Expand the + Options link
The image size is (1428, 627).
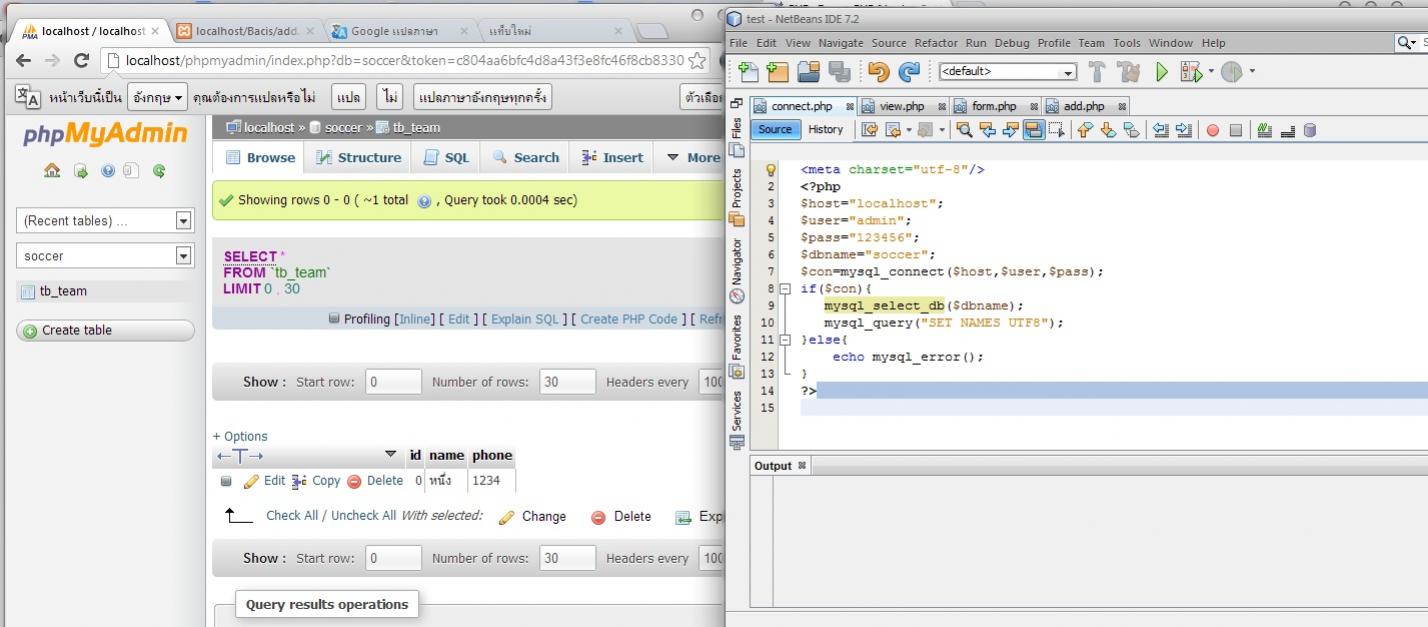click(x=240, y=436)
